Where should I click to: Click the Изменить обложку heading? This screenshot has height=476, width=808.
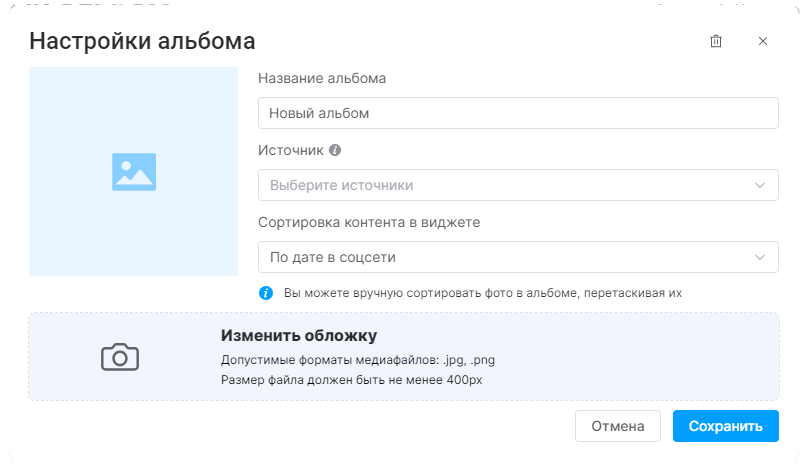coord(299,335)
